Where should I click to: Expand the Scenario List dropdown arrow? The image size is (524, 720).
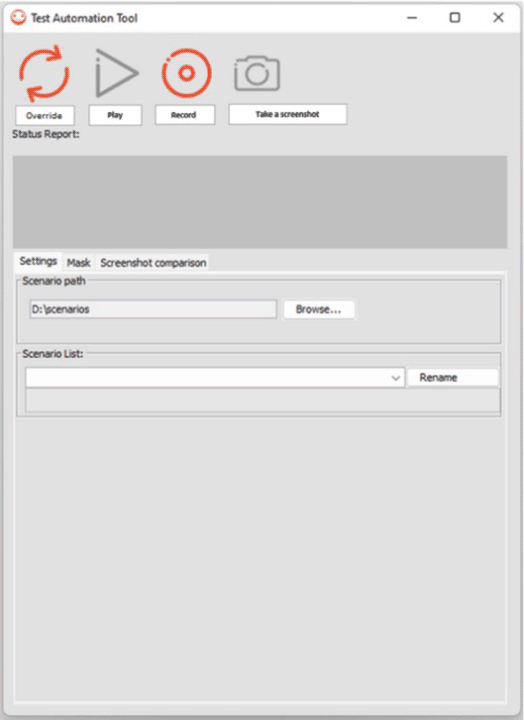click(395, 378)
